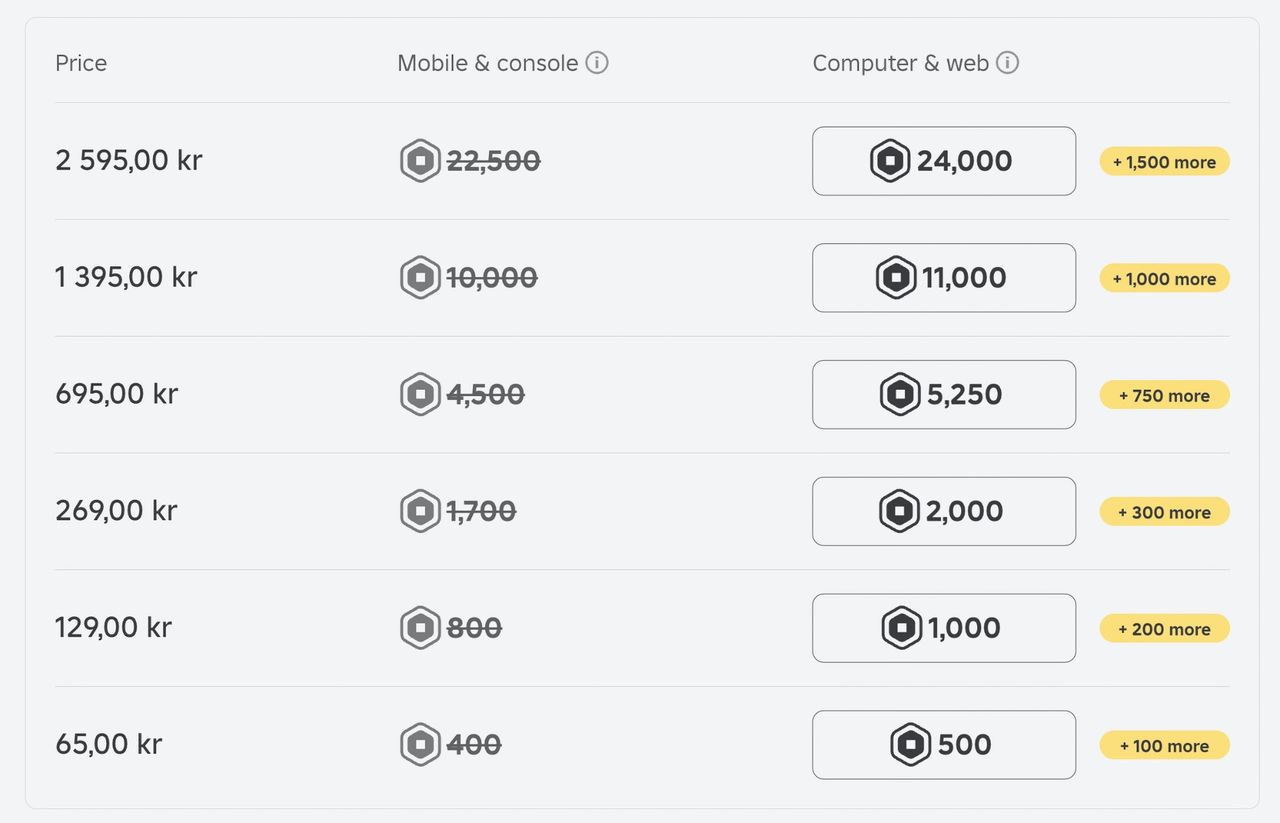Image resolution: width=1280 pixels, height=823 pixels.
Task: Click the Computer & web info icon
Action: click(1007, 63)
